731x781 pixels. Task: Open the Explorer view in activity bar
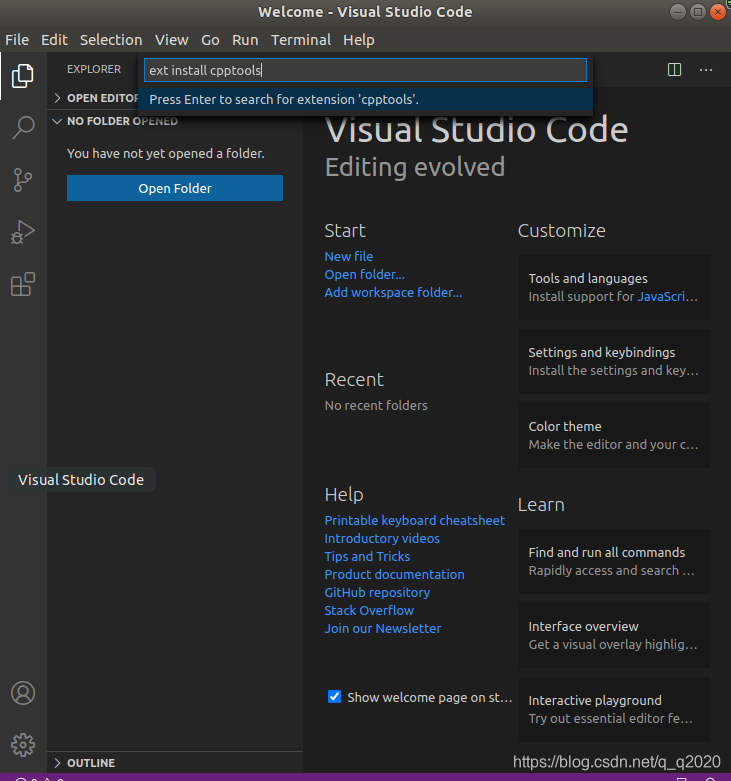23,76
